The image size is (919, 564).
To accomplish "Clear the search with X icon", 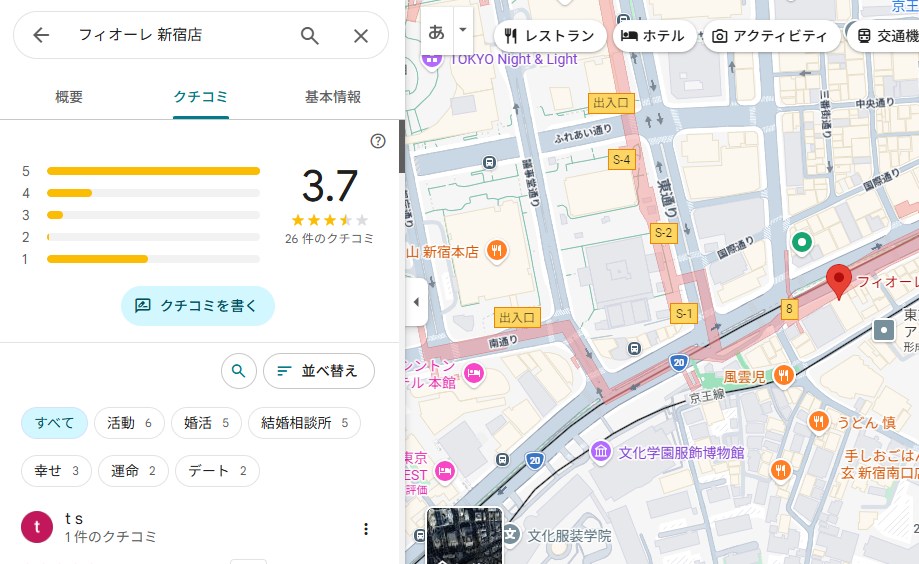I will (361, 36).
